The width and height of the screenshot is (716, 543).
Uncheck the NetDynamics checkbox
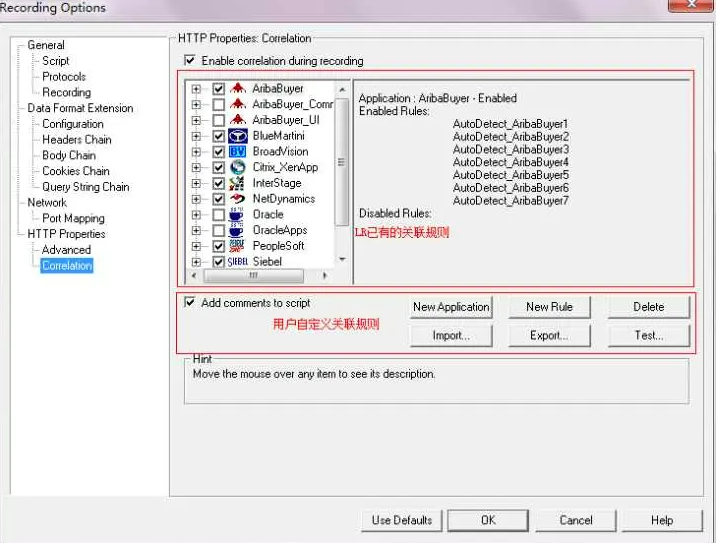pyautogui.click(x=219, y=199)
